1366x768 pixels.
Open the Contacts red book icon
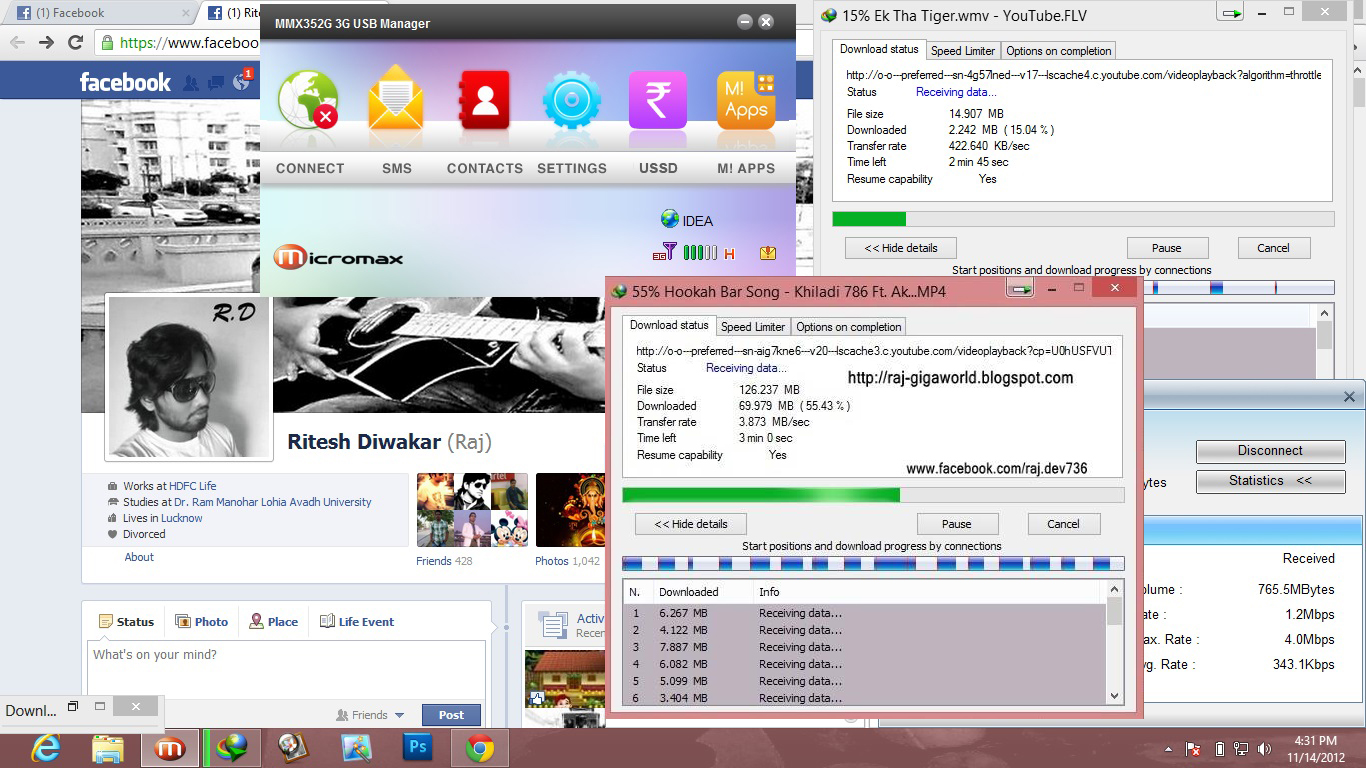(484, 100)
